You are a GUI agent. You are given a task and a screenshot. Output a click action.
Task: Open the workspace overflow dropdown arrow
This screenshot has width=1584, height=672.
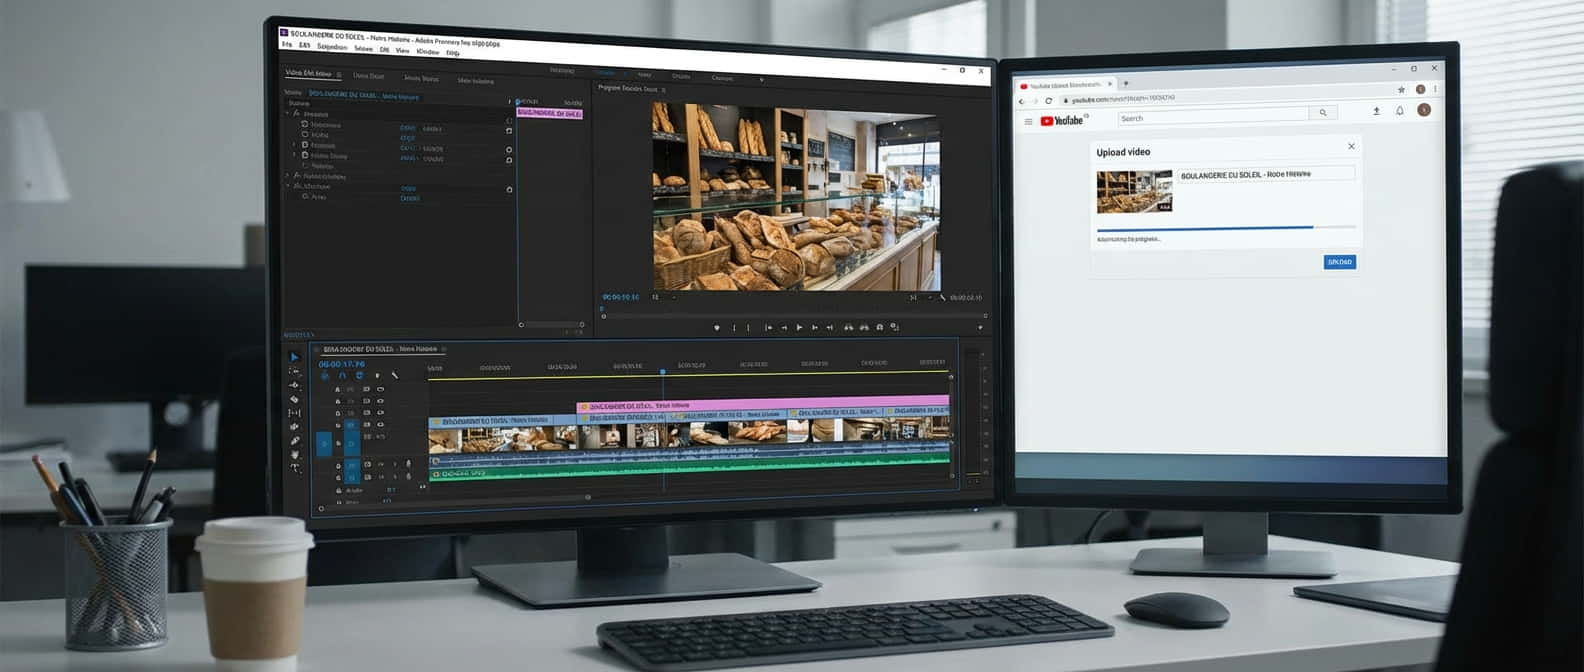[761, 79]
